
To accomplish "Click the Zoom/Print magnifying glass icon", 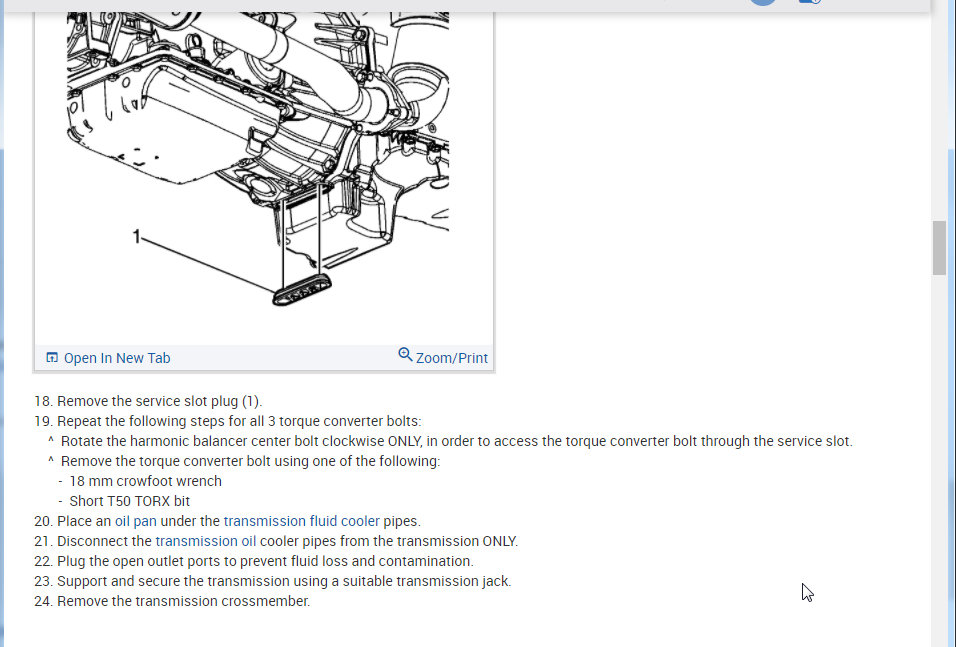I will click(405, 354).
